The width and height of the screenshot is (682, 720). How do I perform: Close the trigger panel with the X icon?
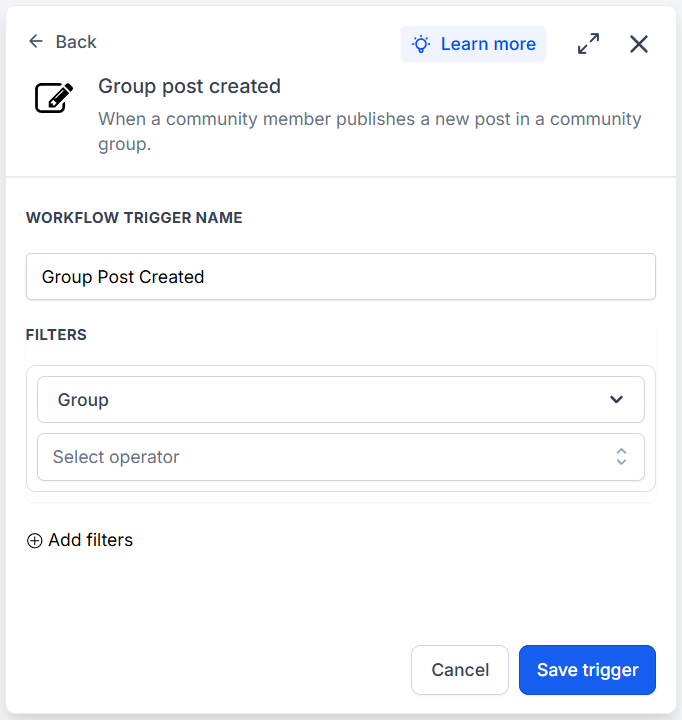tap(638, 44)
